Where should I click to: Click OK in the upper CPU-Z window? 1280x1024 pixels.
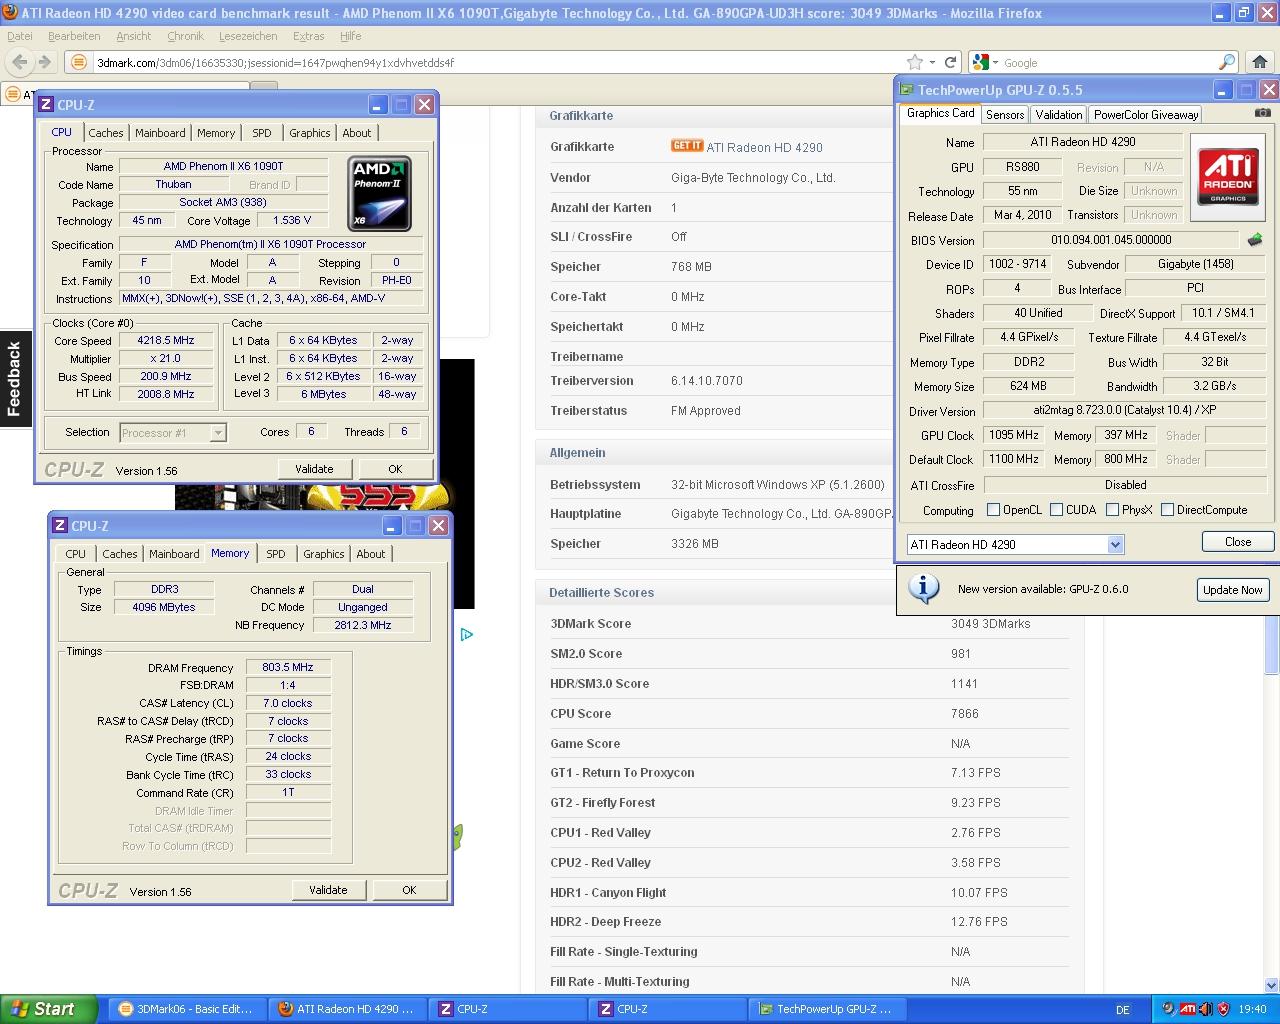[x=395, y=469]
